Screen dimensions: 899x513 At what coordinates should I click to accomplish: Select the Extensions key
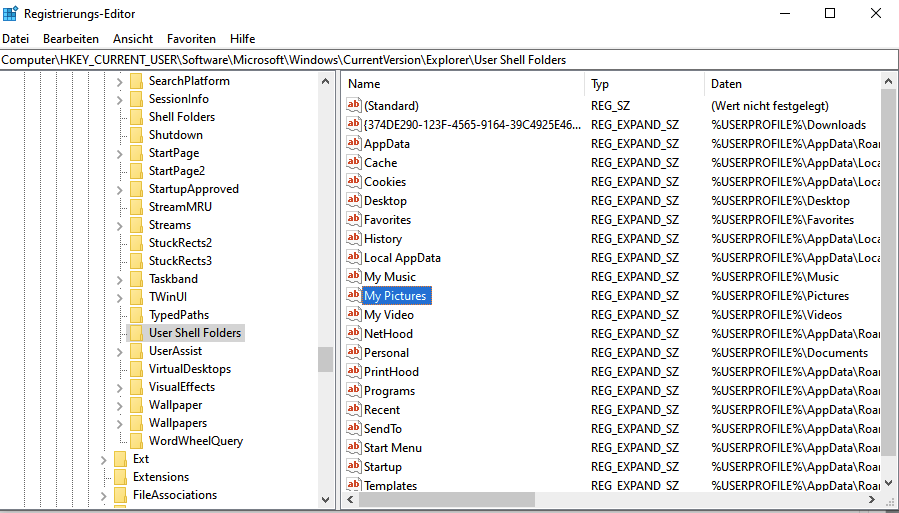[161, 477]
